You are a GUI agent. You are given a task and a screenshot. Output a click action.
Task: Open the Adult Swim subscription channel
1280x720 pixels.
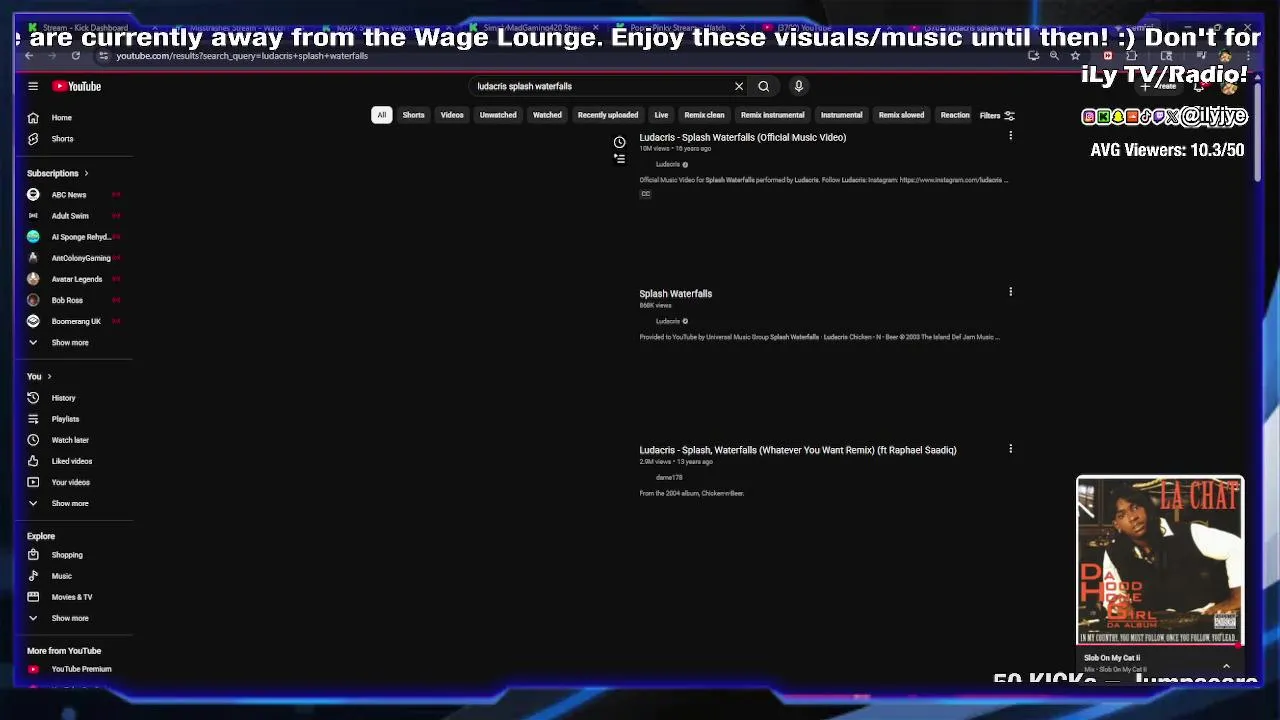pos(70,216)
